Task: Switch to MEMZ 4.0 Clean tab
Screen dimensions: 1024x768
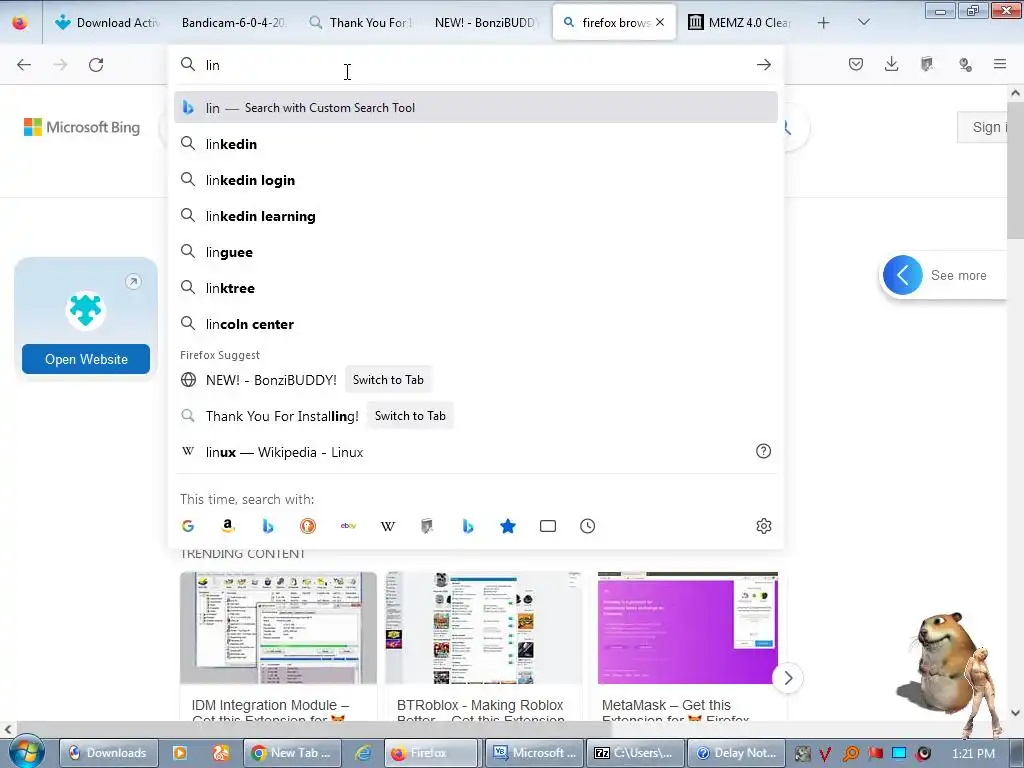Action: tap(741, 22)
